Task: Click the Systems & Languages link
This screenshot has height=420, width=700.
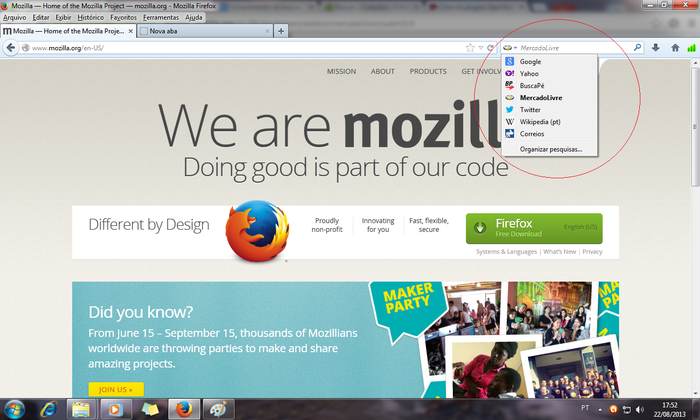Action: tap(506, 252)
